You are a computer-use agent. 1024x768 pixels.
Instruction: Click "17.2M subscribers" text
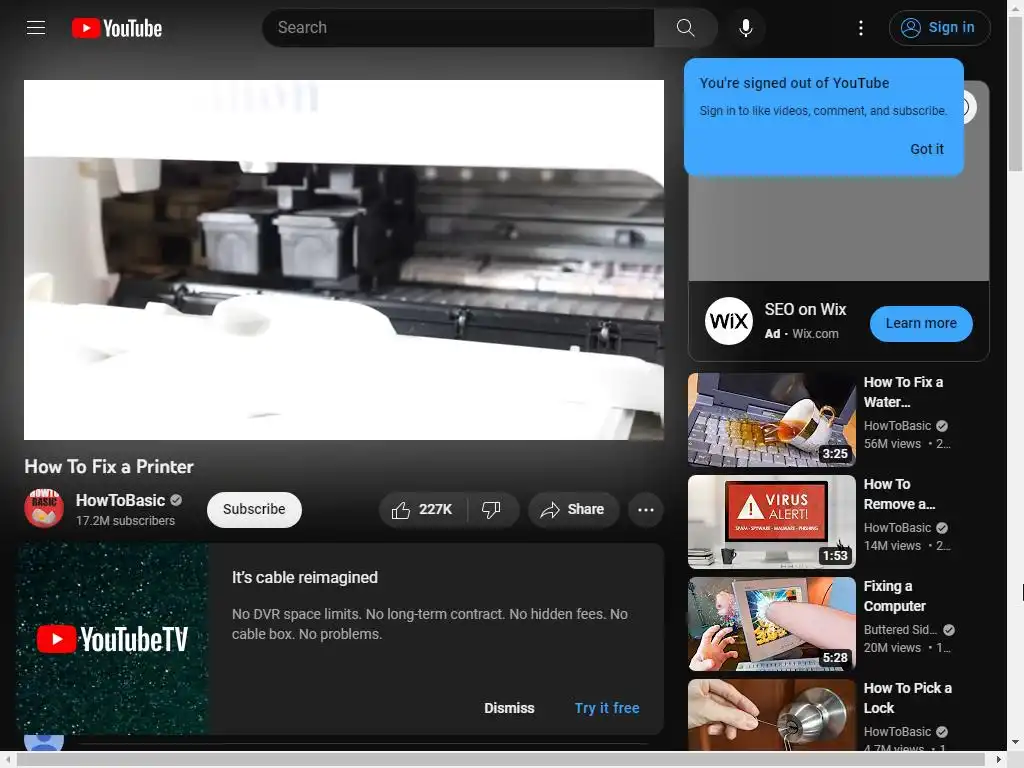tap(125, 520)
